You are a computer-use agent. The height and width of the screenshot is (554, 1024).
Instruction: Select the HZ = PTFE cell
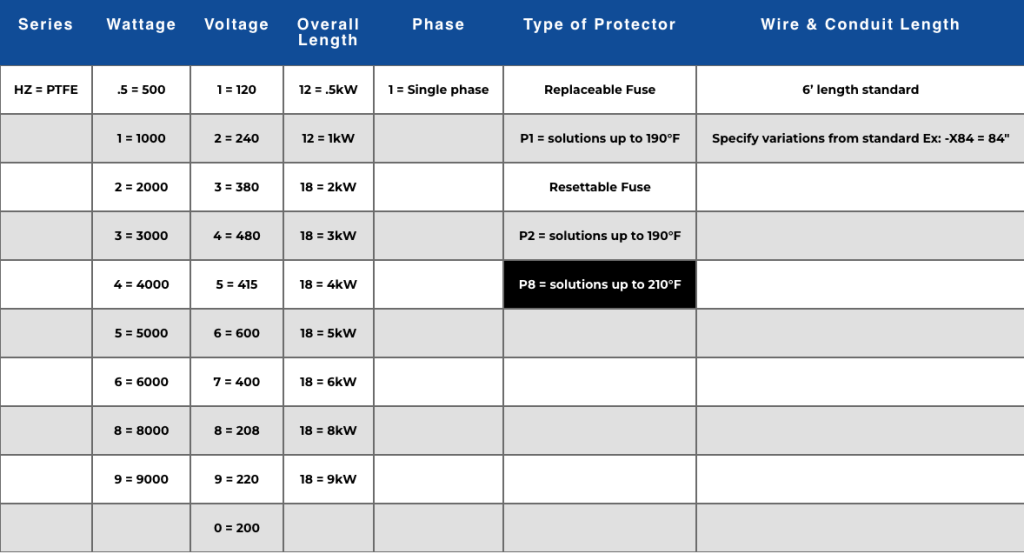tap(46, 90)
